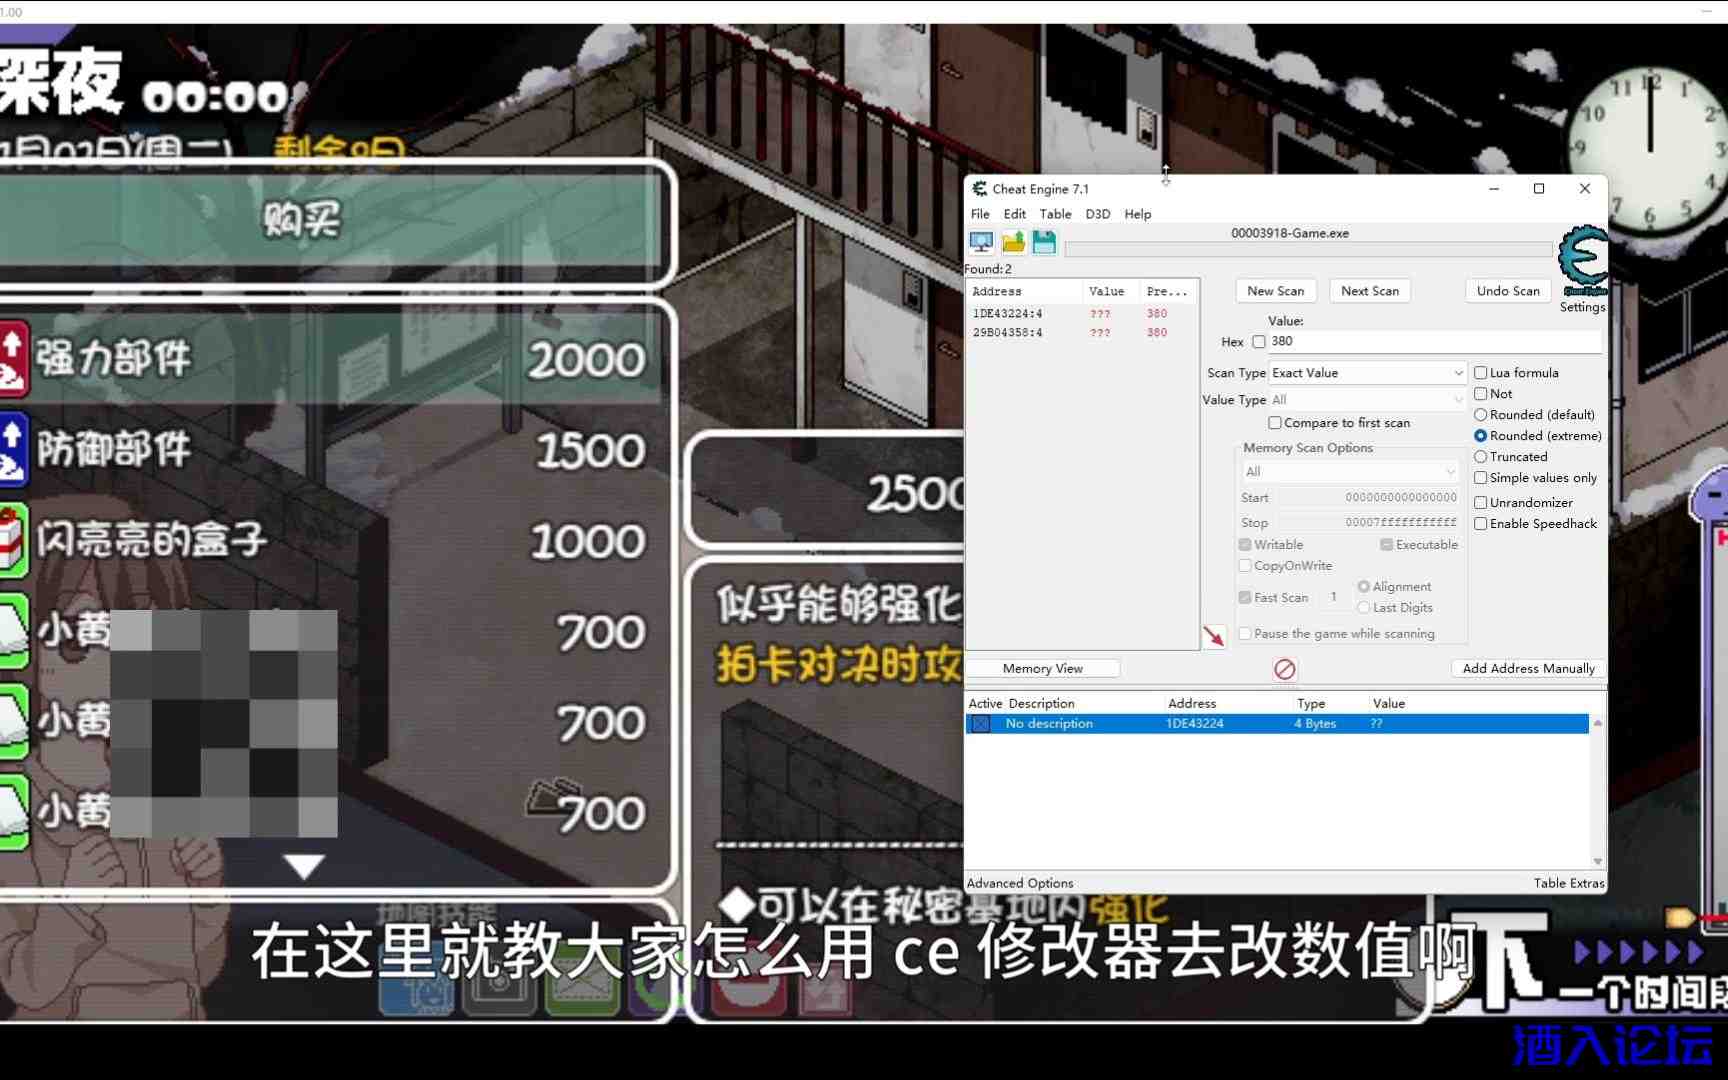Image resolution: width=1728 pixels, height=1080 pixels.
Task: Open the Table menu
Action: tap(1055, 214)
